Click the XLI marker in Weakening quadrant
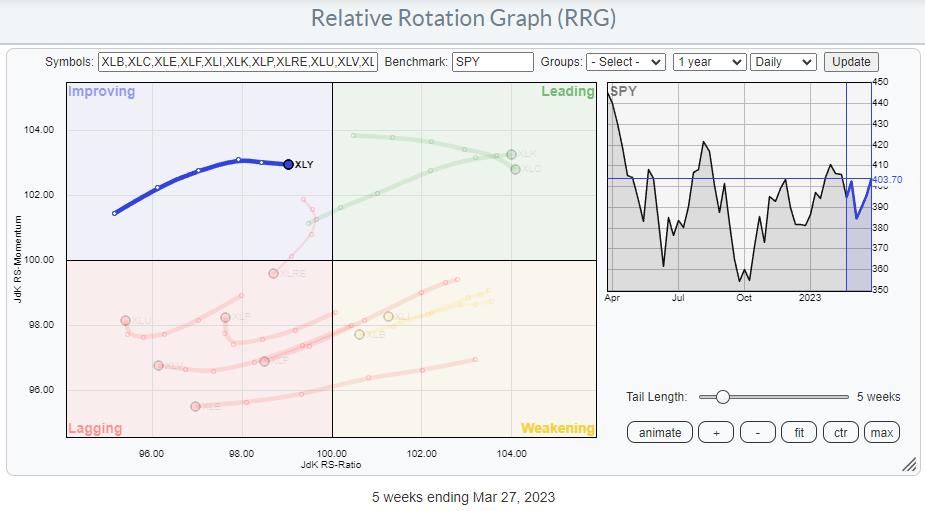Screen dimensions: 925x511 388,316
